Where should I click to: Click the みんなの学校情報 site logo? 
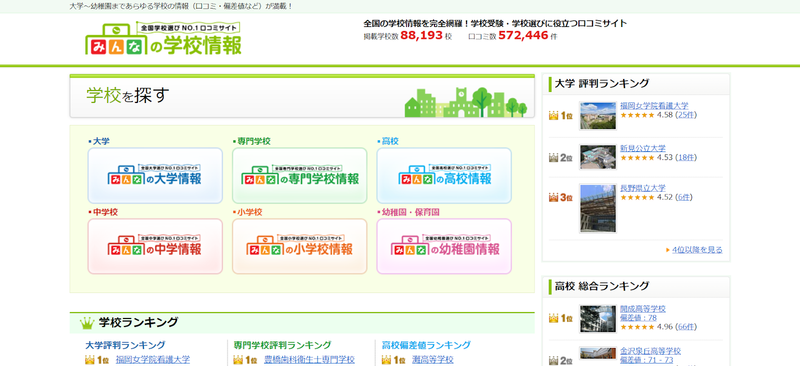click(163, 39)
